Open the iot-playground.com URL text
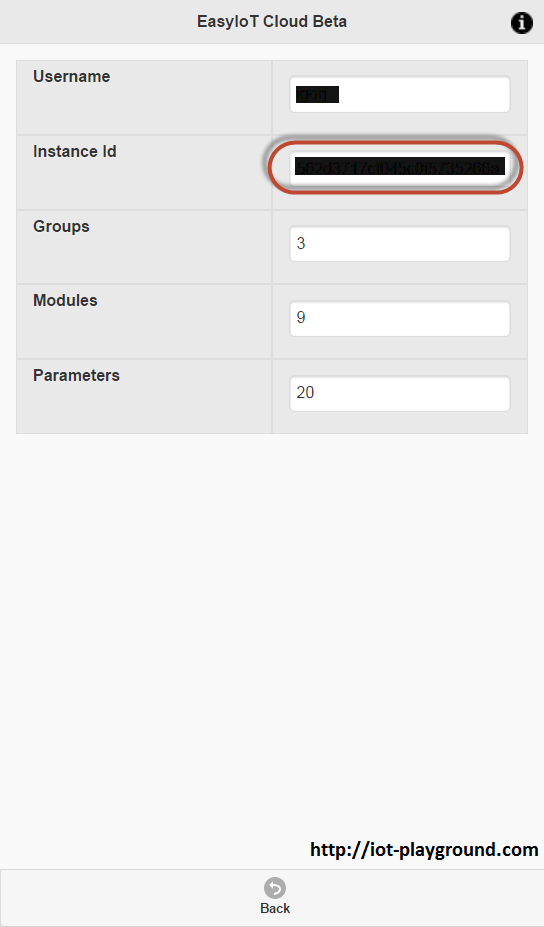Image resolution: width=544 pixels, height=927 pixels. 424,850
